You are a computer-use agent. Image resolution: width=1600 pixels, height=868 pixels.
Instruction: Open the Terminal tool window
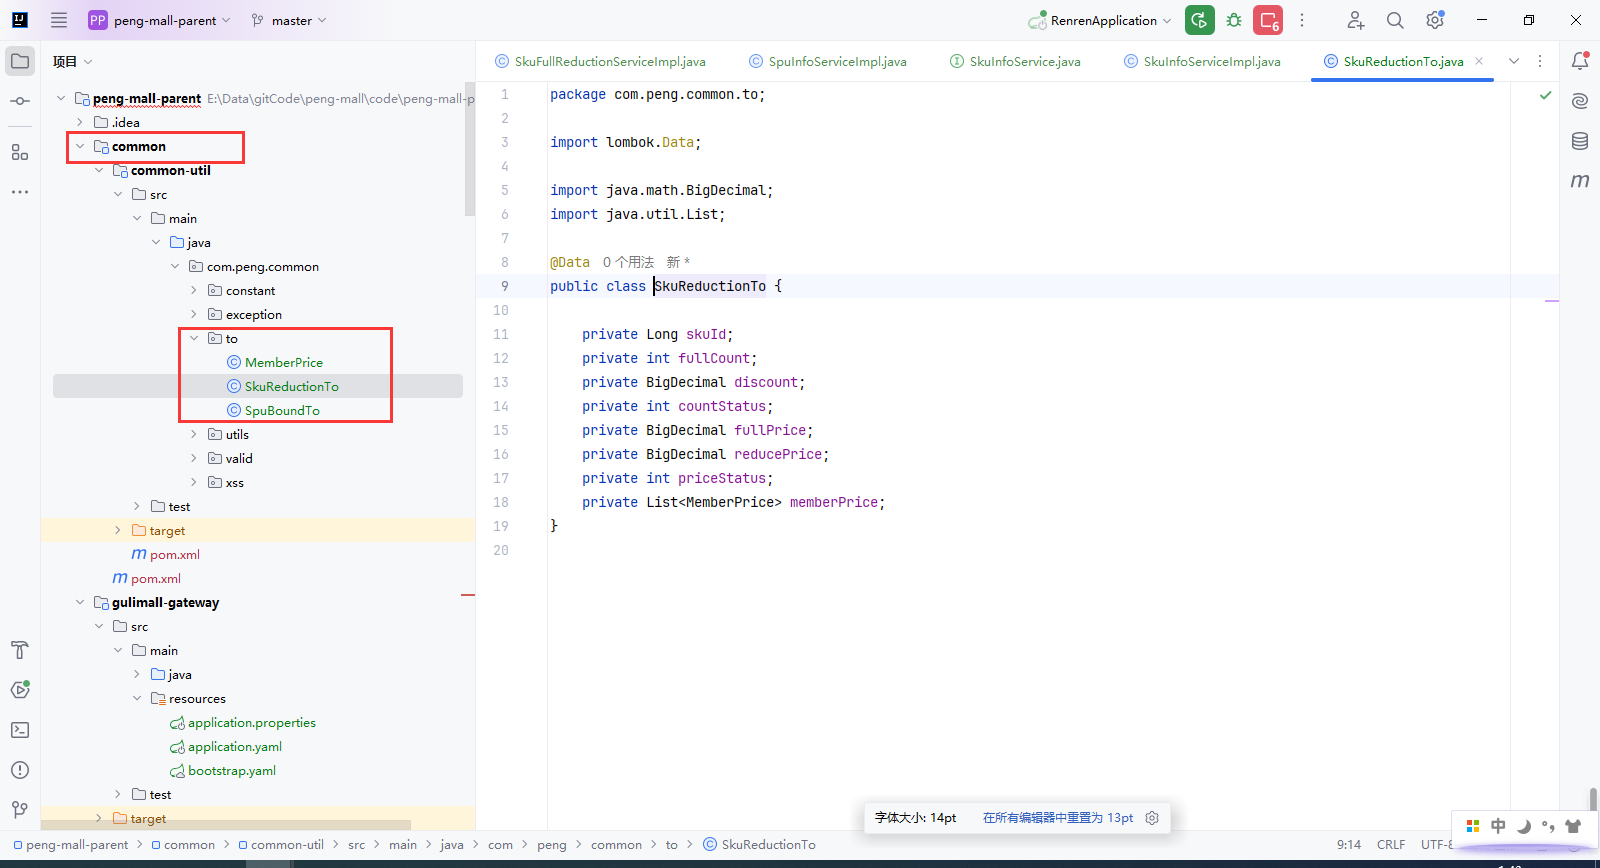(x=20, y=730)
